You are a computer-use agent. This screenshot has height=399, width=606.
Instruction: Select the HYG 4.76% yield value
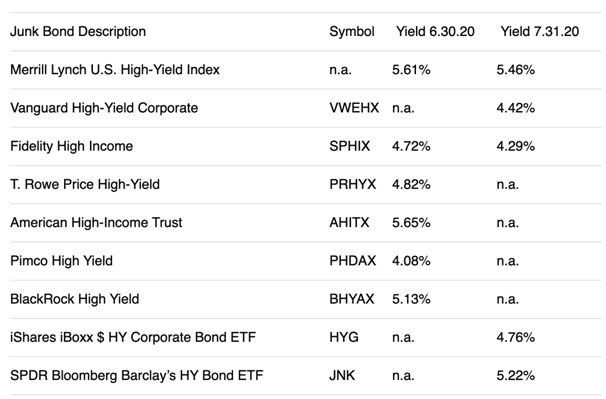tap(516, 337)
